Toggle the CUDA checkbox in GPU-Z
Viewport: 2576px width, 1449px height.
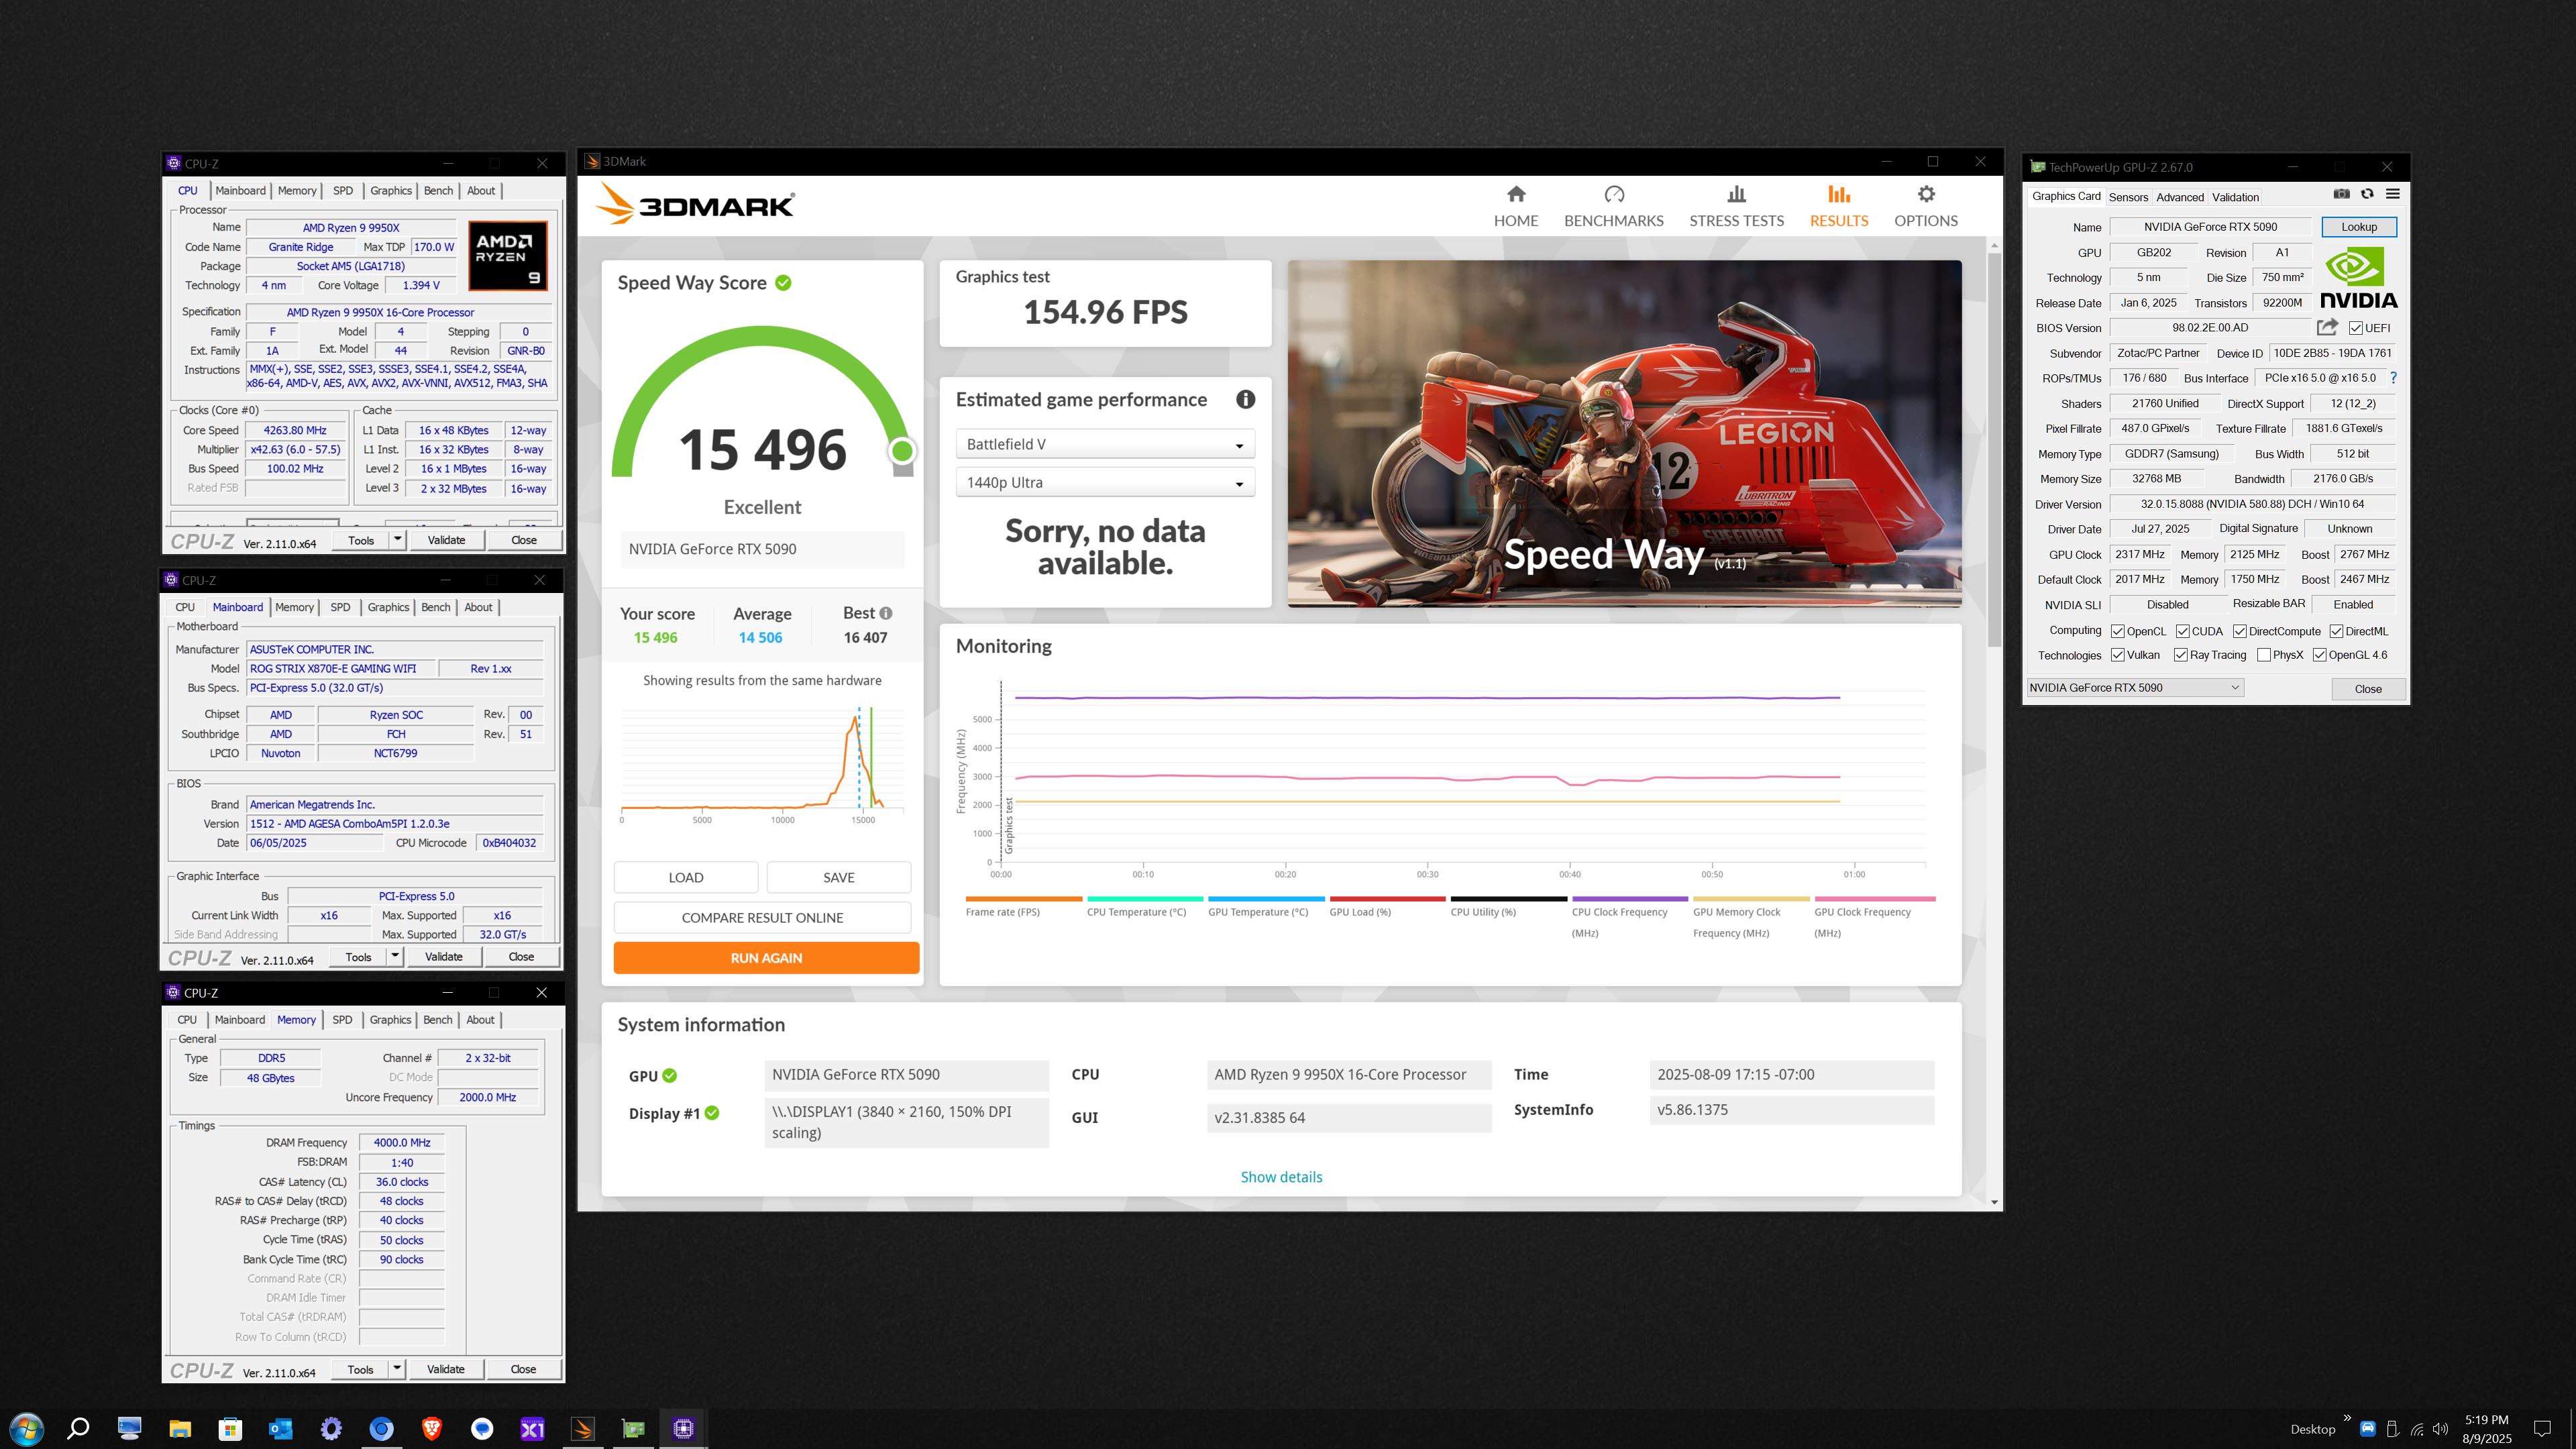[x=2183, y=631]
